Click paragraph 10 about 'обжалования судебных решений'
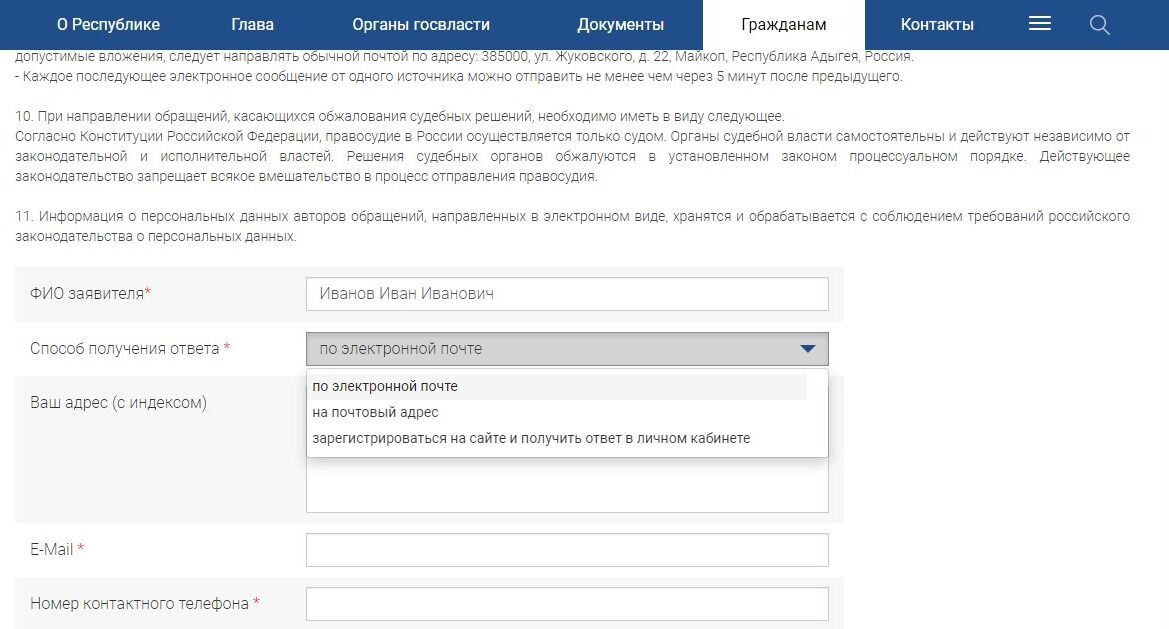Screen dimensions: 1169x629 [x=572, y=146]
